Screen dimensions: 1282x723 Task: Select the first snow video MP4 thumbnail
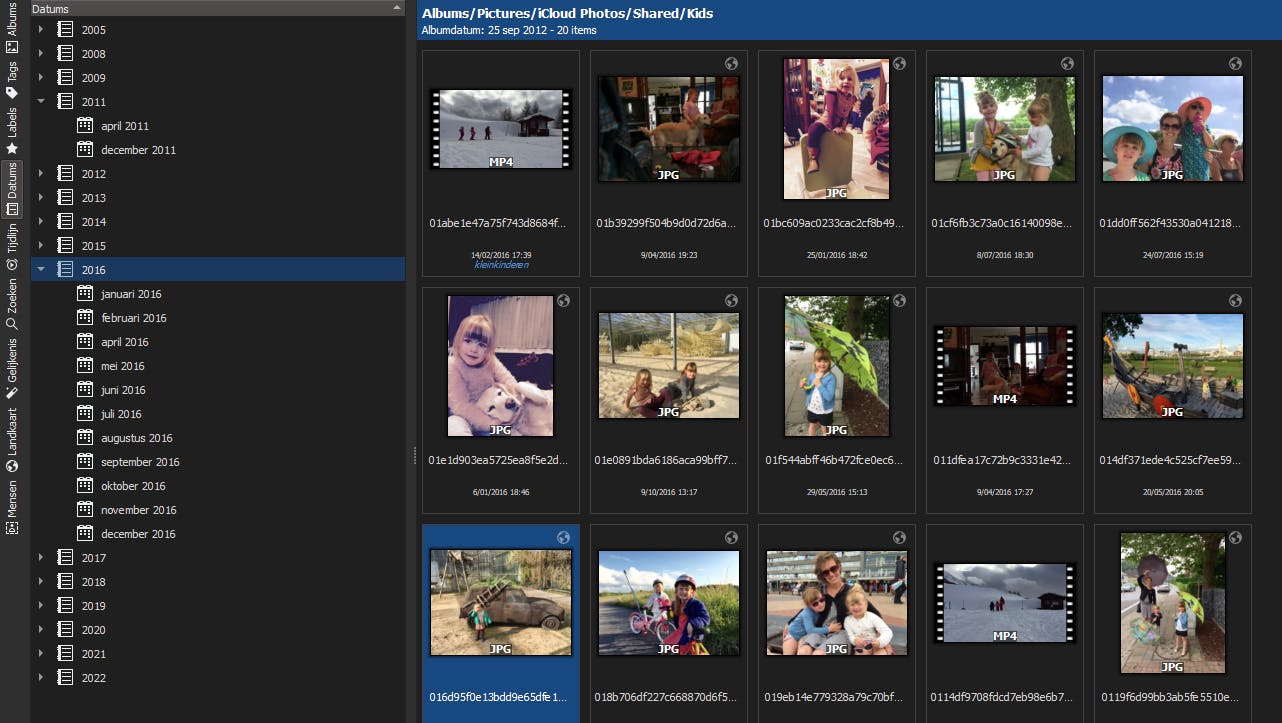pos(501,129)
